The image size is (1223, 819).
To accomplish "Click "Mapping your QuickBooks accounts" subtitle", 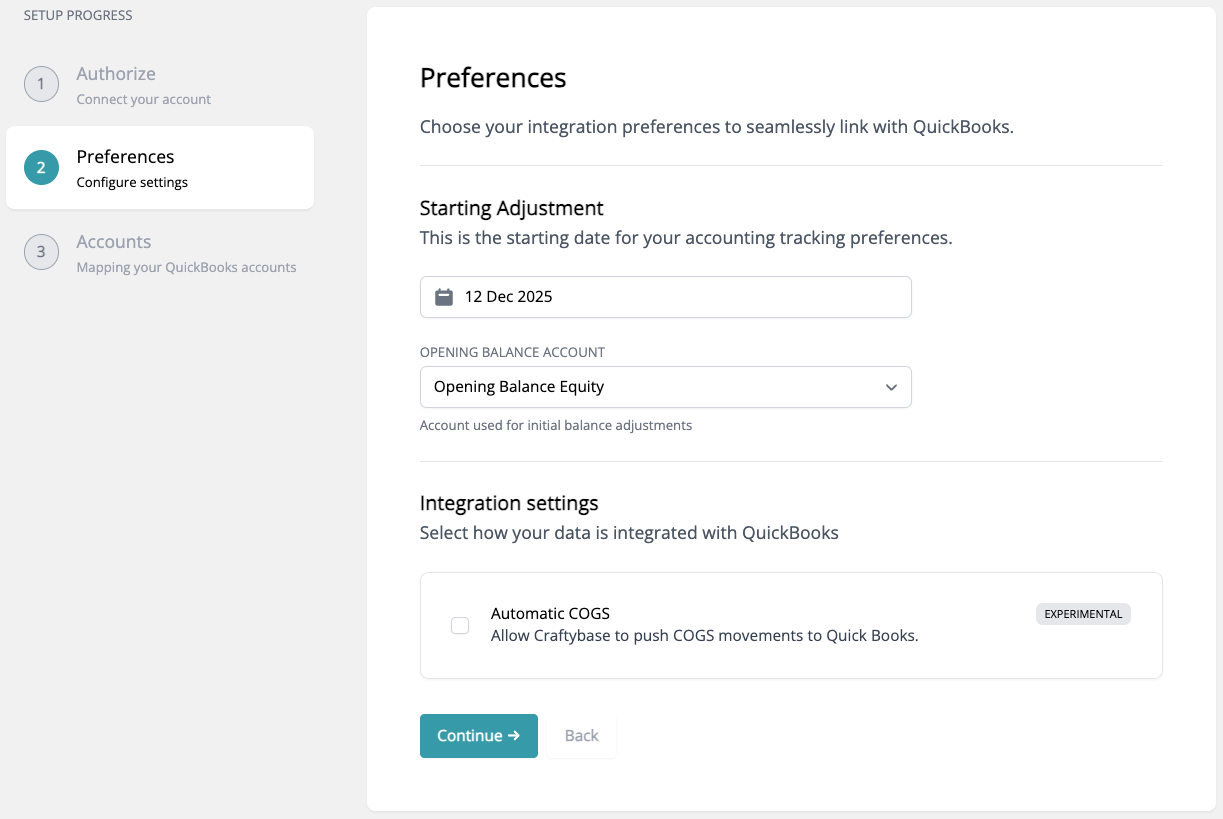I will click(x=186, y=268).
